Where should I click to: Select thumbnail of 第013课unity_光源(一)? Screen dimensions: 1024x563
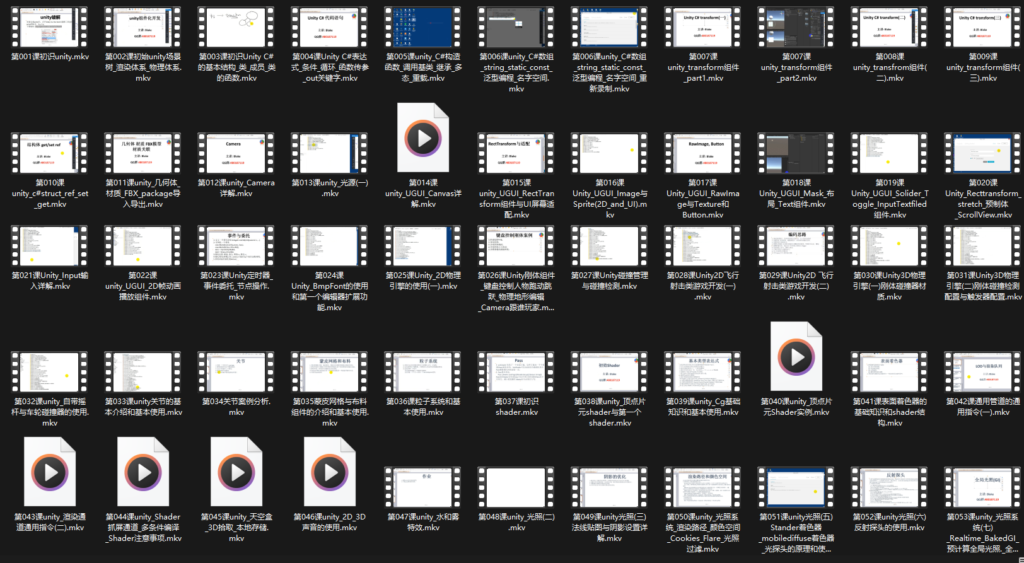click(330, 153)
